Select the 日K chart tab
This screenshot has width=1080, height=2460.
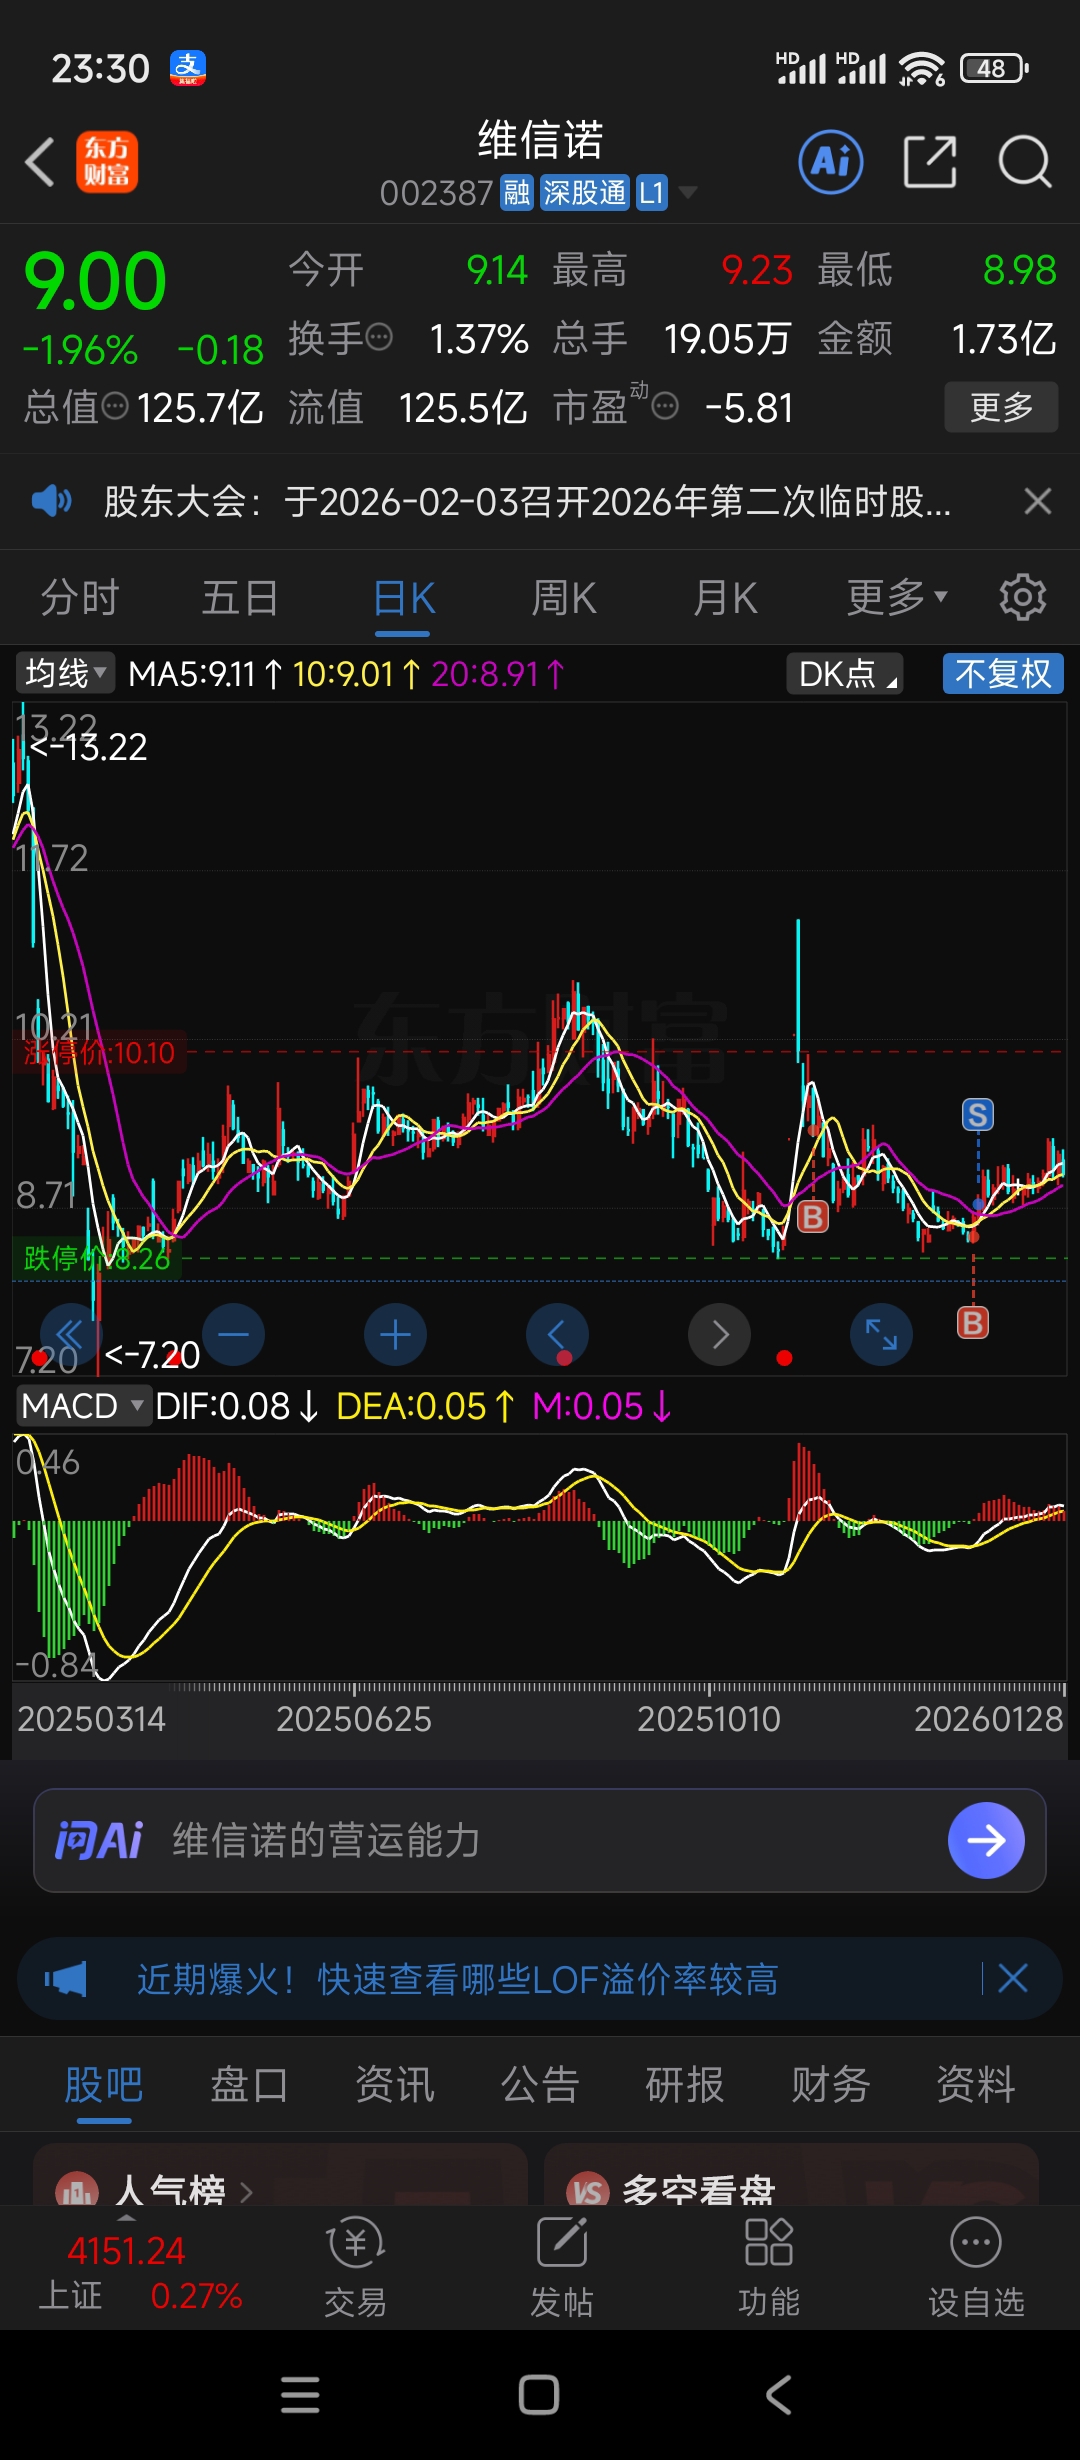click(404, 598)
